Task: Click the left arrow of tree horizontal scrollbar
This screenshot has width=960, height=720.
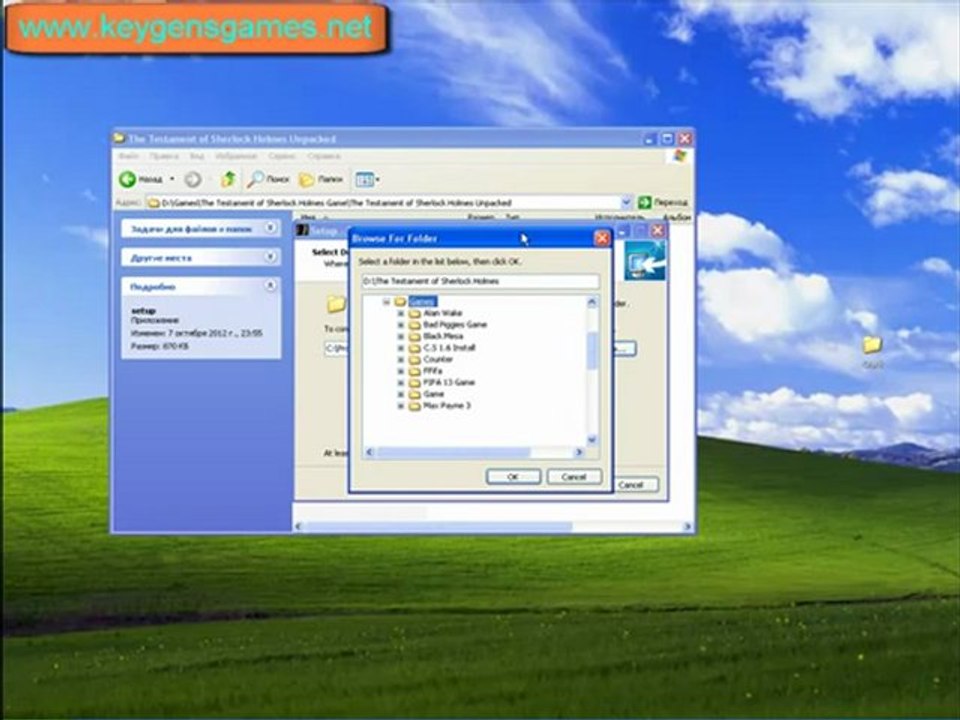Action: 369,452
